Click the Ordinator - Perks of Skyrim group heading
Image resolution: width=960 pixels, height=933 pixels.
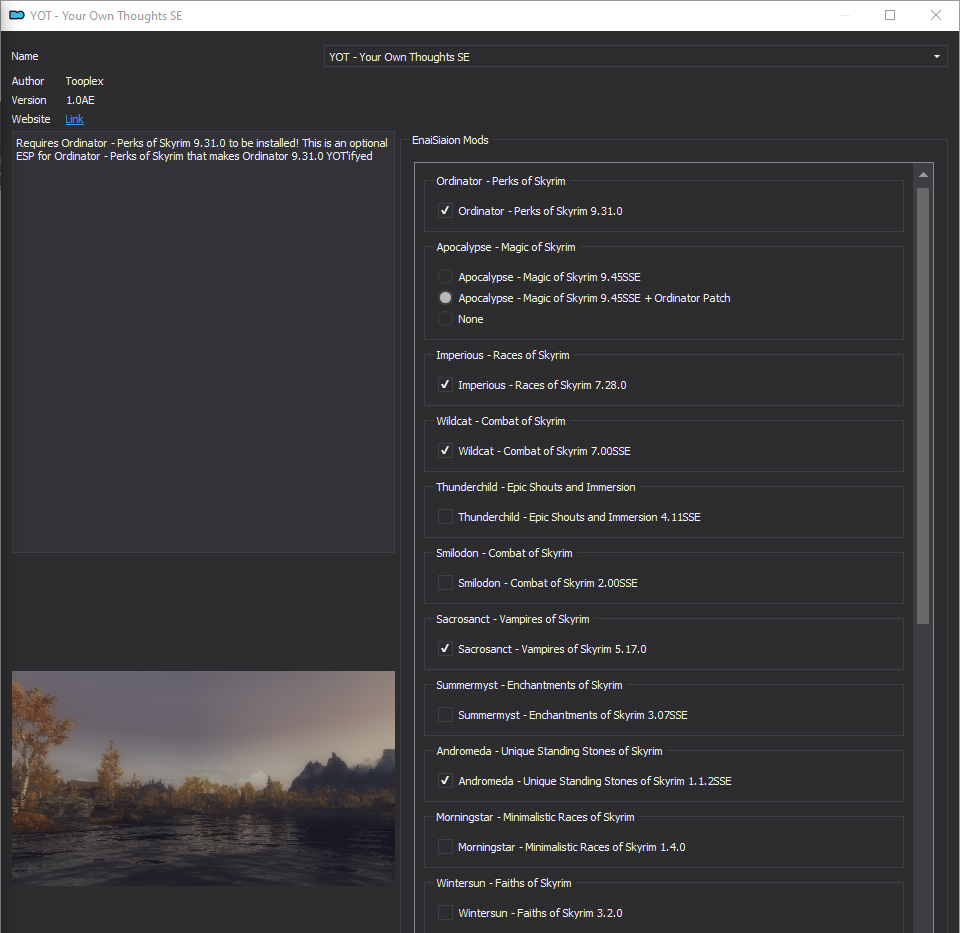coord(501,181)
